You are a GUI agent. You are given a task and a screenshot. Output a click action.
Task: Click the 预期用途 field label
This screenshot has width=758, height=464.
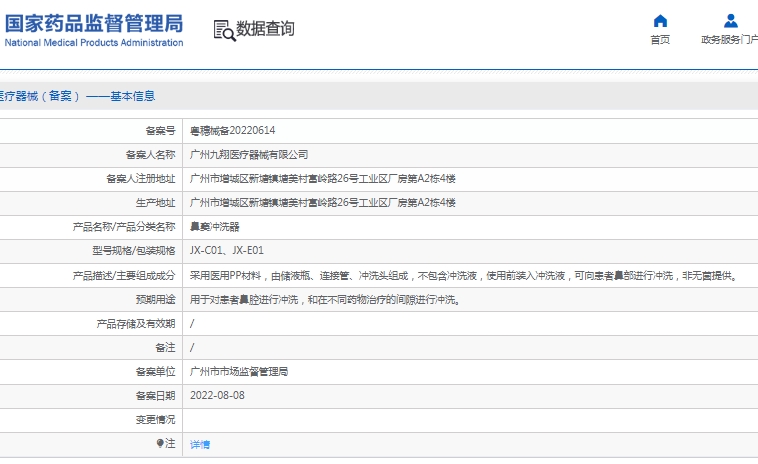[155, 300]
